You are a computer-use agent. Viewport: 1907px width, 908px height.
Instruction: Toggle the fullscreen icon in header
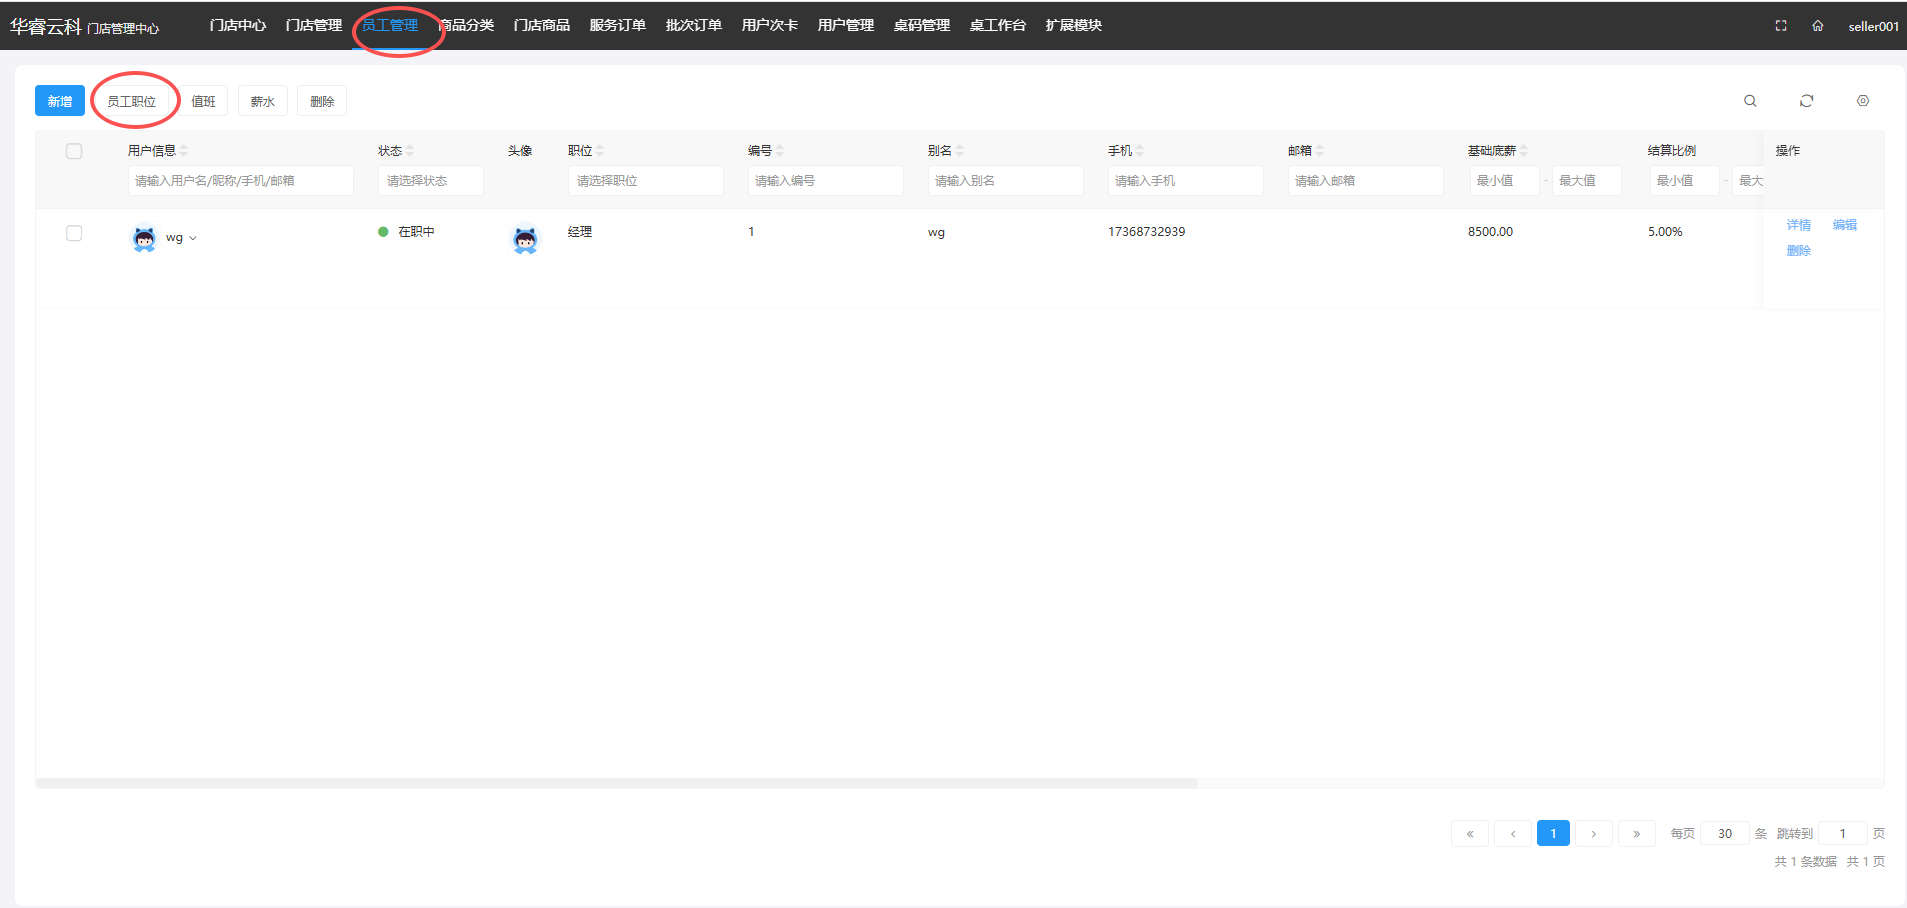pos(1781,26)
